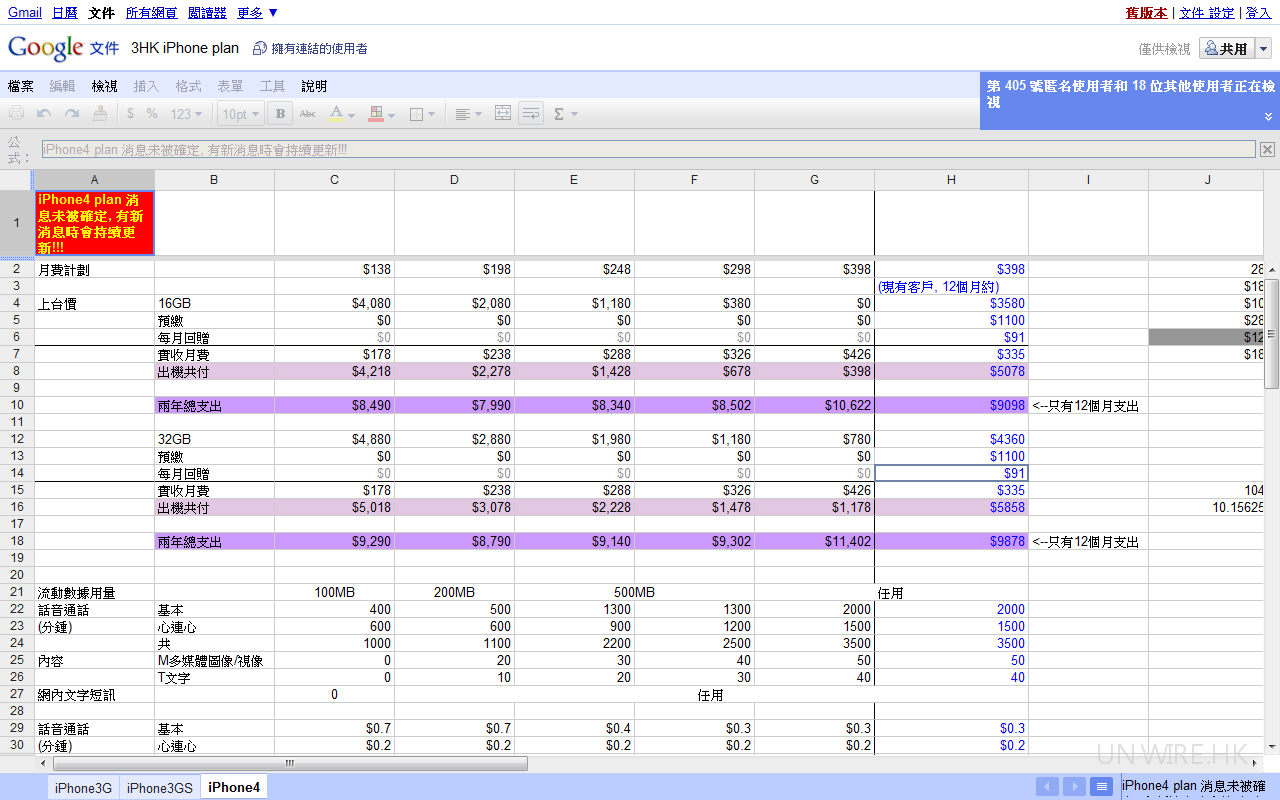Toggle bold formatting button

point(280,114)
